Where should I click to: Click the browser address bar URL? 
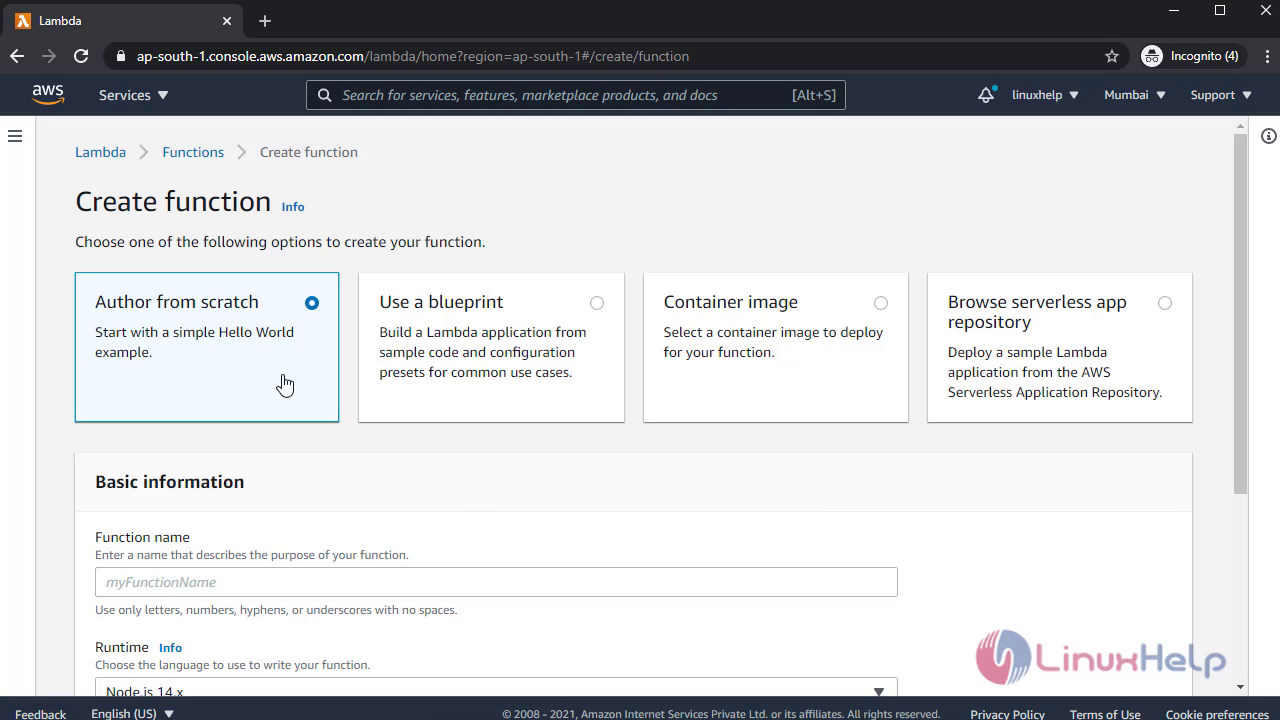(x=413, y=56)
